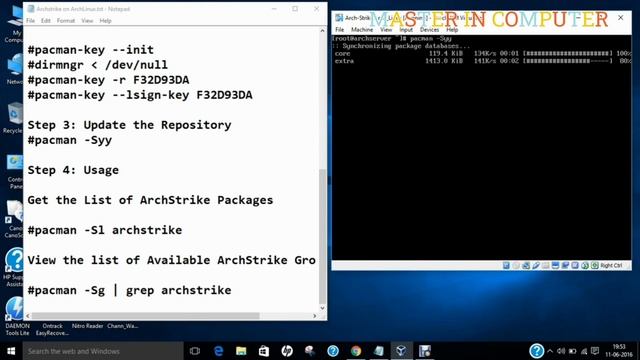Click the blue question mark help icon on taskbar
This screenshot has height=360, width=640.
[x=333, y=351]
